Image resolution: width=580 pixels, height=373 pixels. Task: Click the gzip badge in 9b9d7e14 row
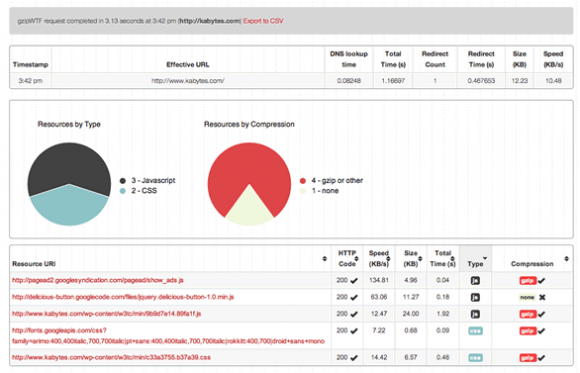click(x=528, y=314)
